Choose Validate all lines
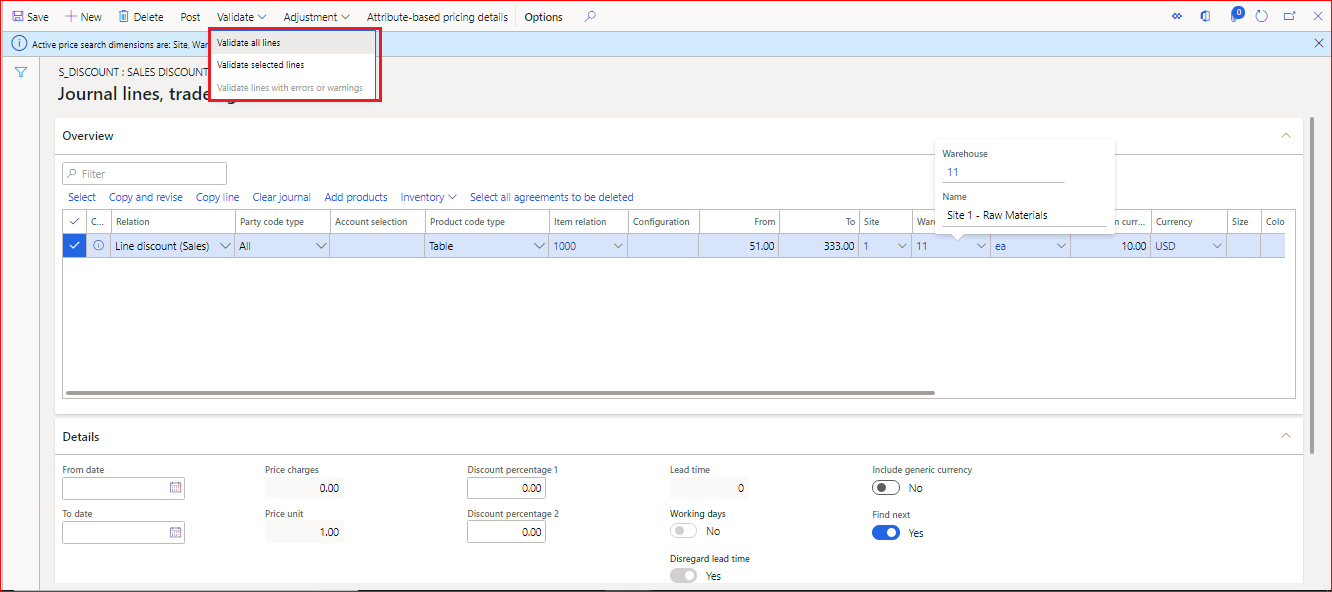 tap(293, 43)
